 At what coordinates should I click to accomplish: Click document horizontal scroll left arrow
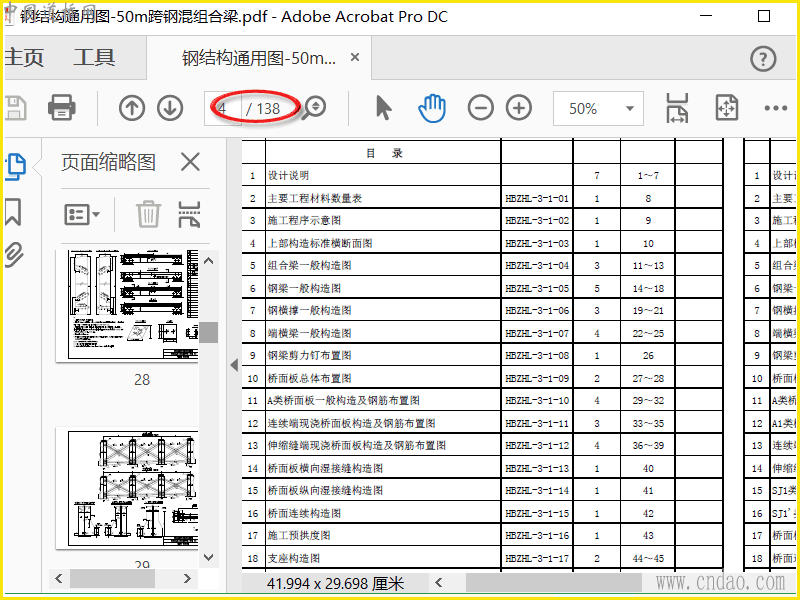click(439, 582)
